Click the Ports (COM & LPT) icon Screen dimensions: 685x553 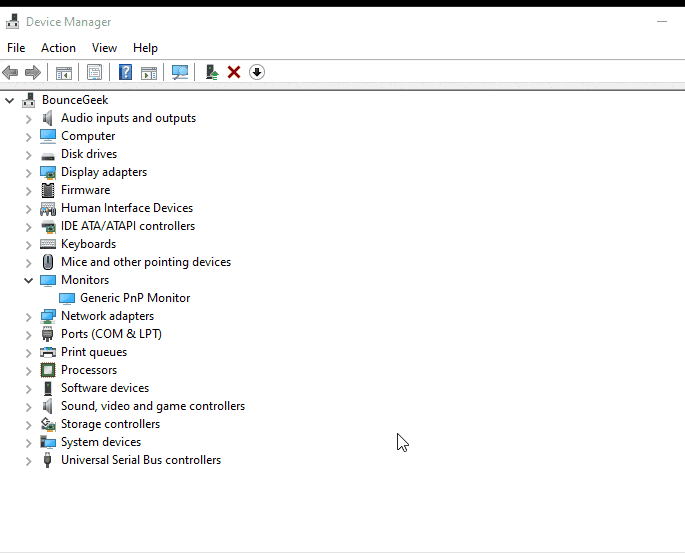(47, 334)
